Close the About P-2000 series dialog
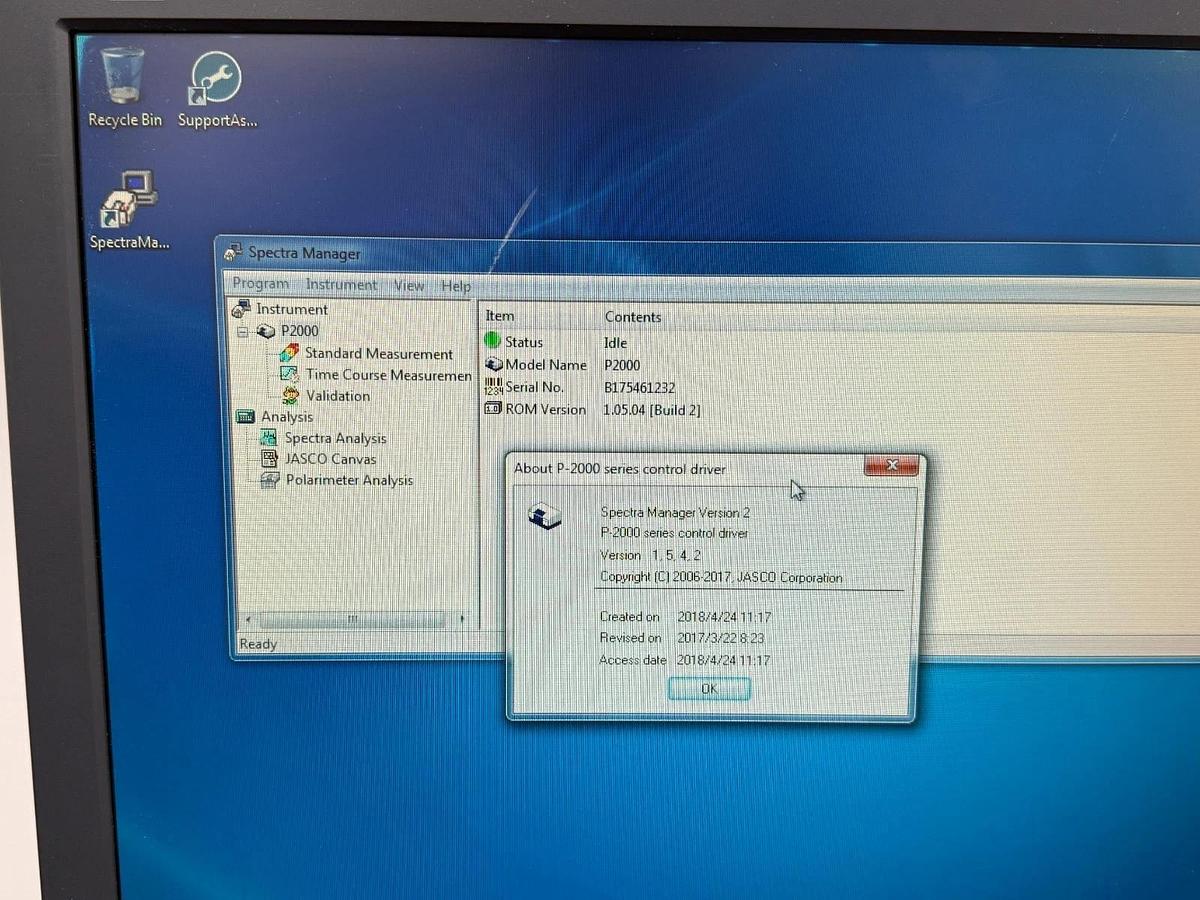The height and width of the screenshot is (900, 1200). coord(891,465)
